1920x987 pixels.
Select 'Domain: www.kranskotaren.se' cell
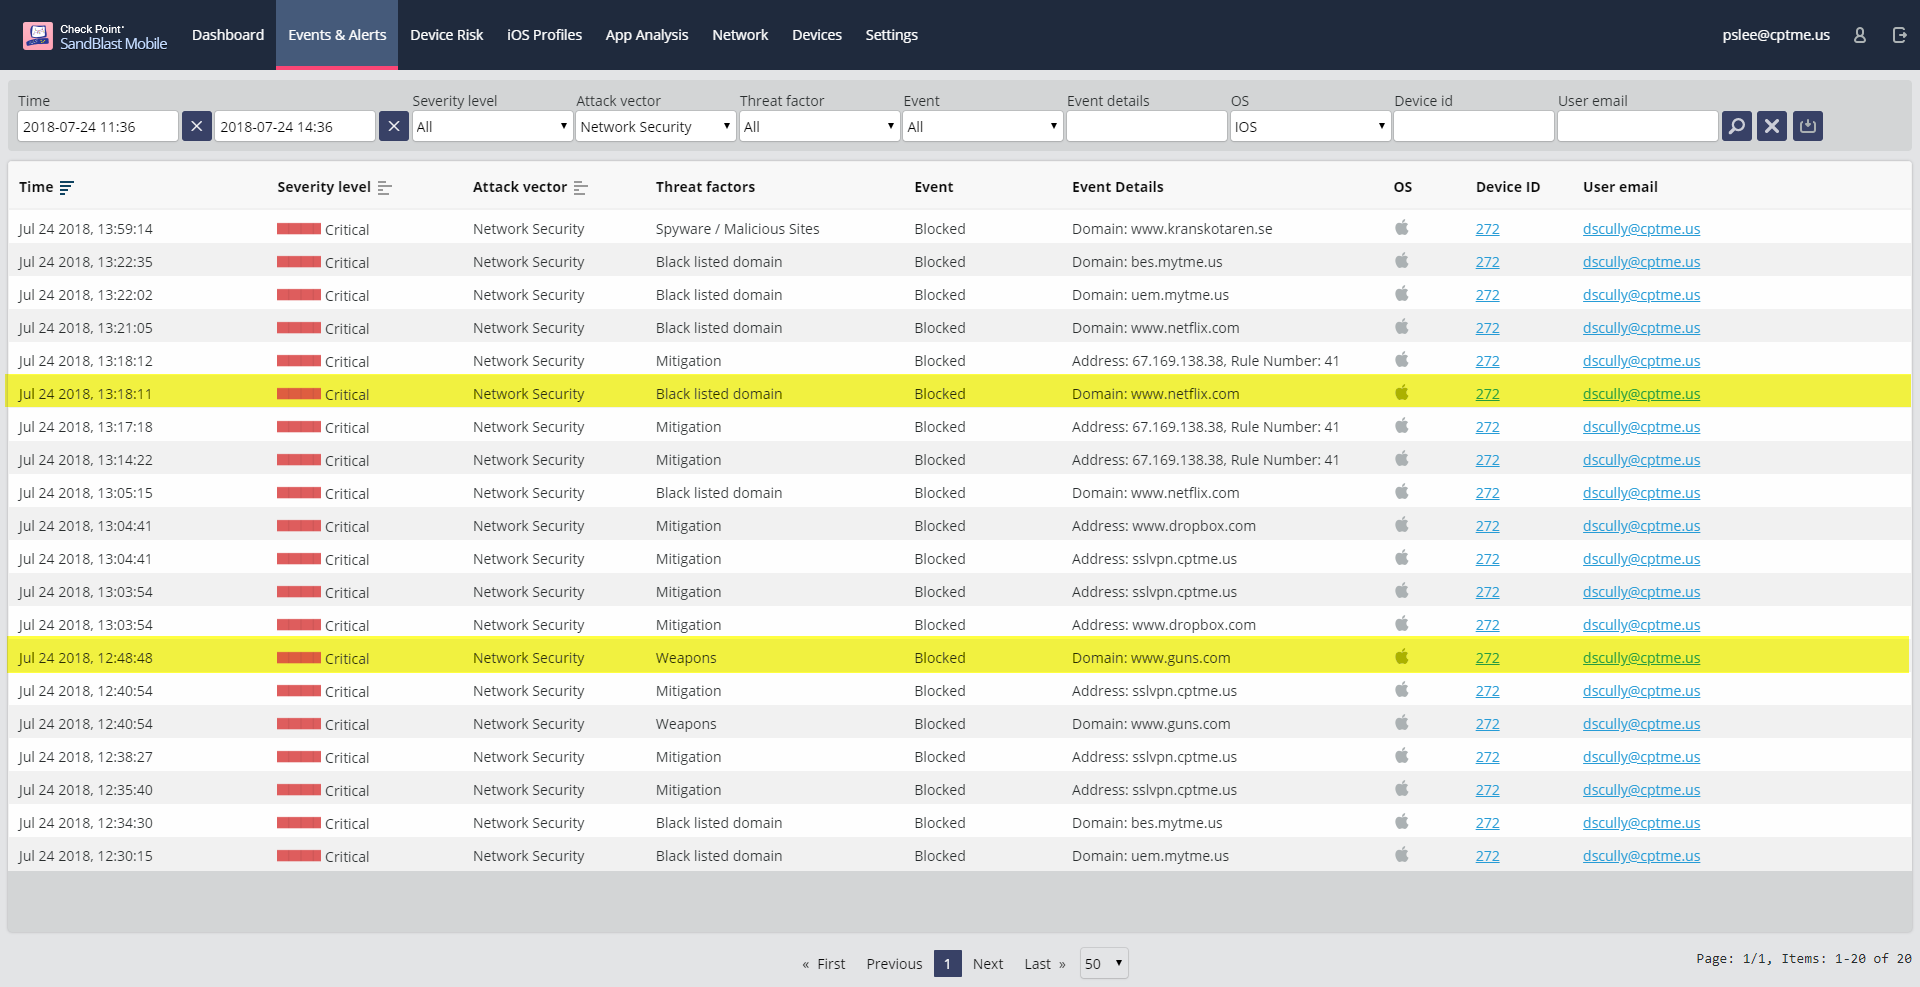tap(1172, 229)
